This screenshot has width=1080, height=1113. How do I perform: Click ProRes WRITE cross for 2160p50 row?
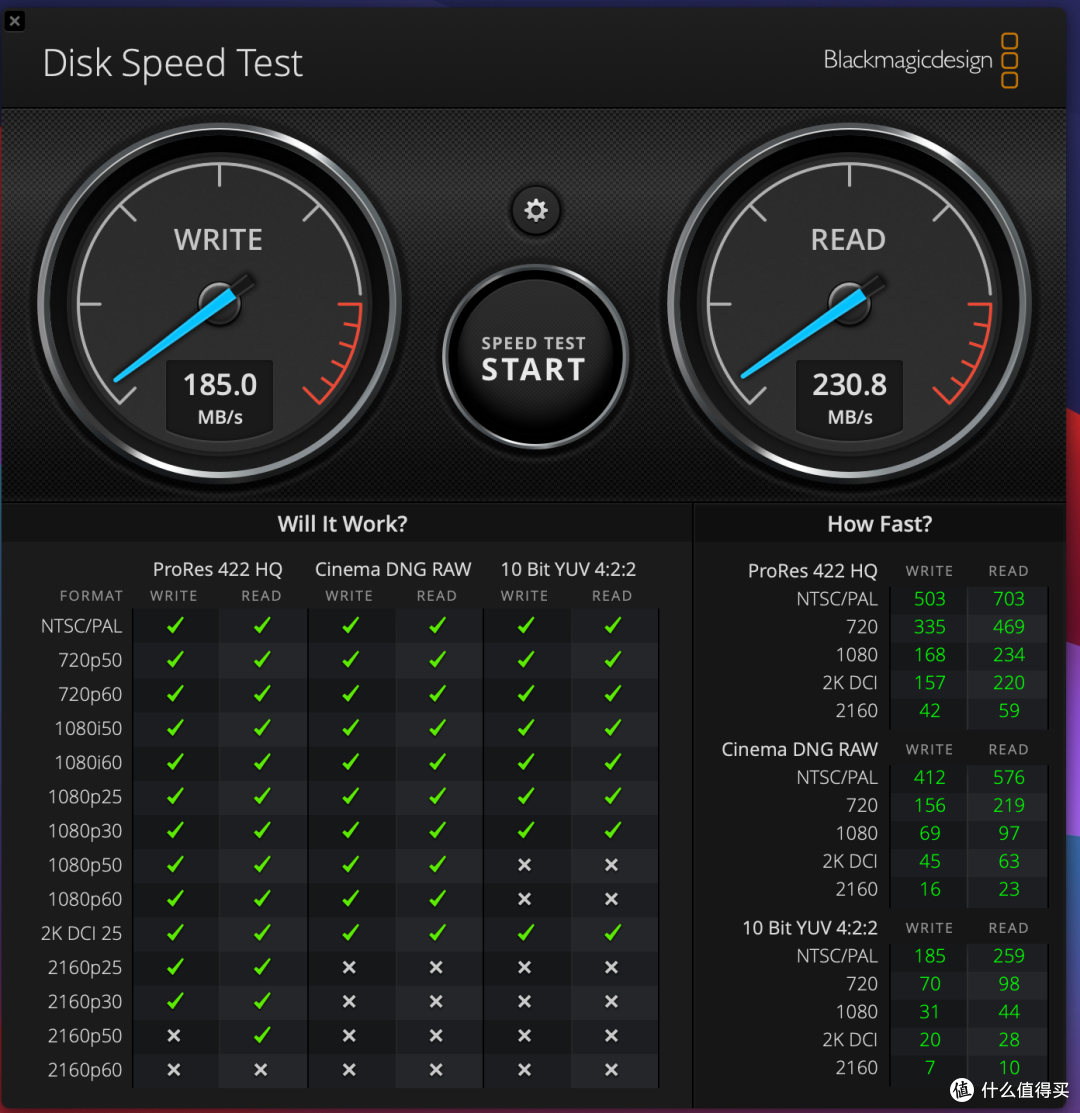coord(174,1036)
